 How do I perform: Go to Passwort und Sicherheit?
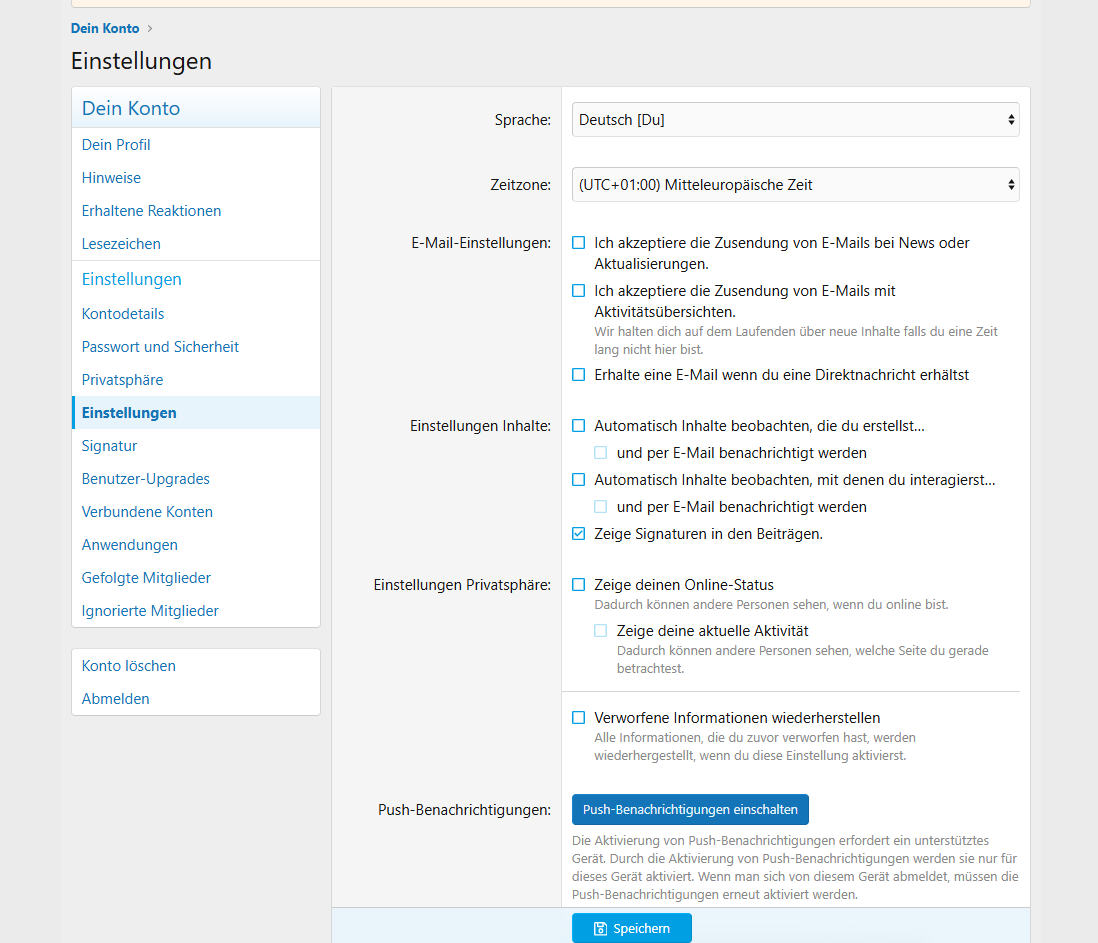pos(160,347)
